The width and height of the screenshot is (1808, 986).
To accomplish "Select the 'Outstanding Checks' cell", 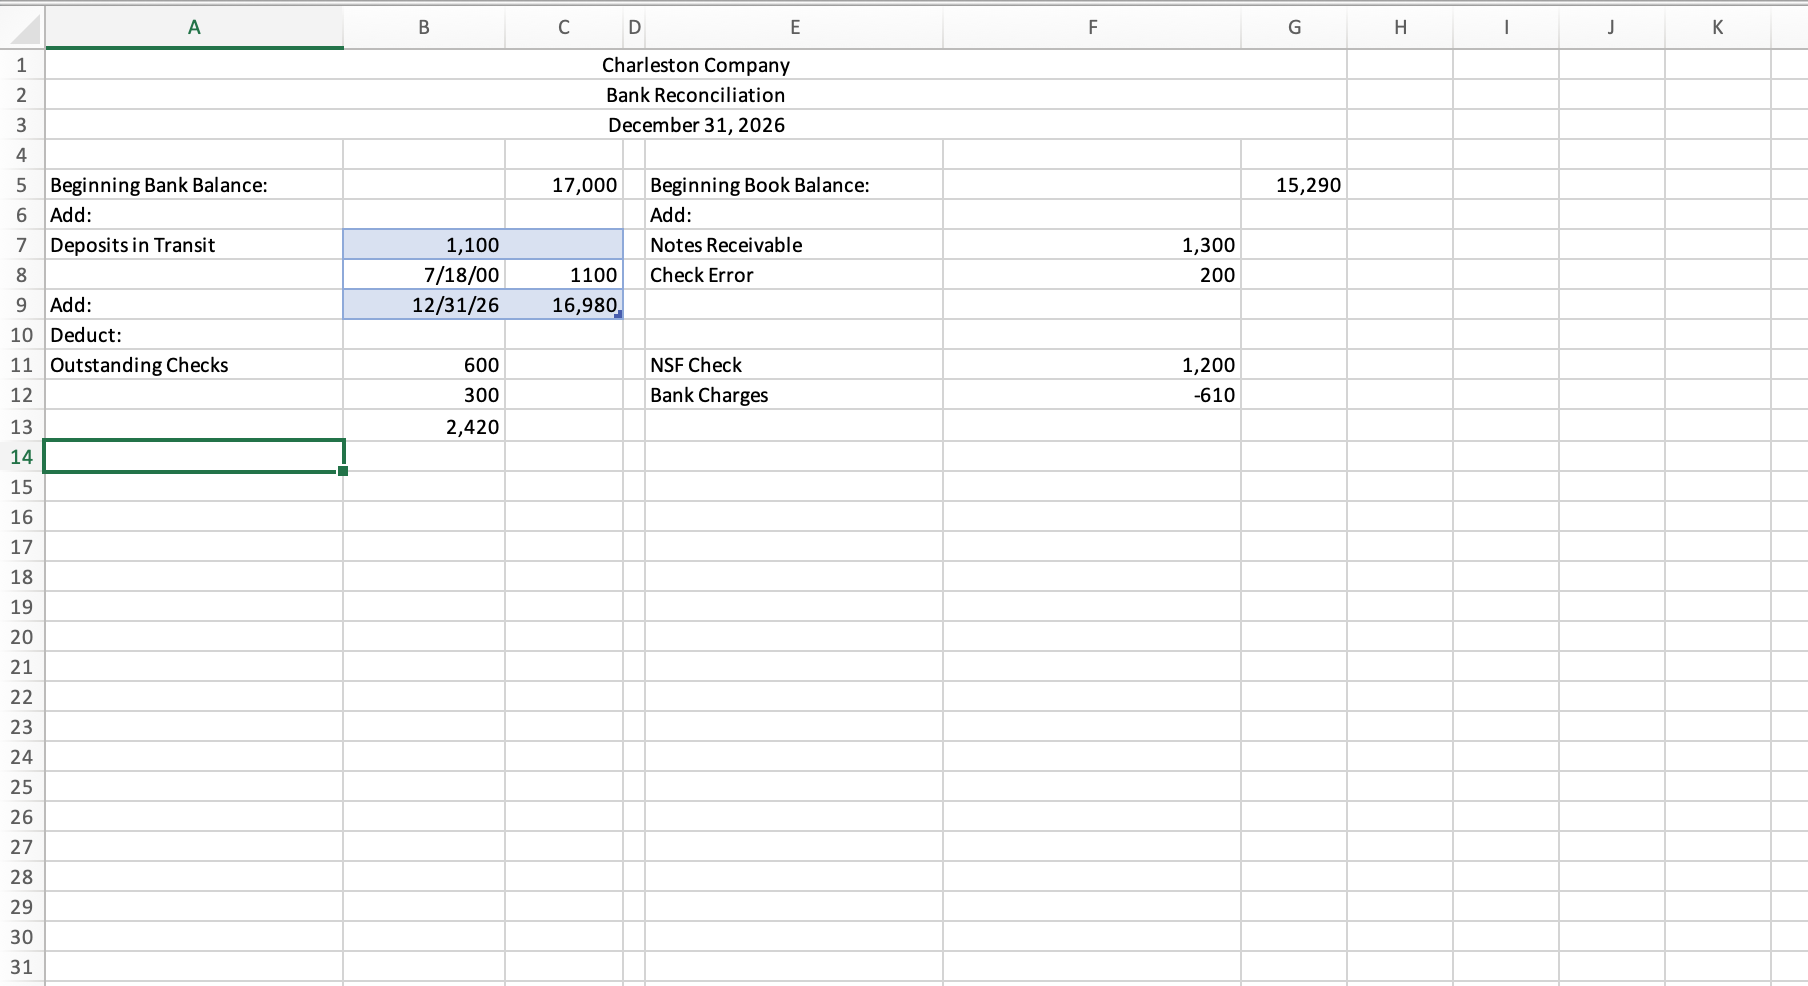I will [194, 365].
